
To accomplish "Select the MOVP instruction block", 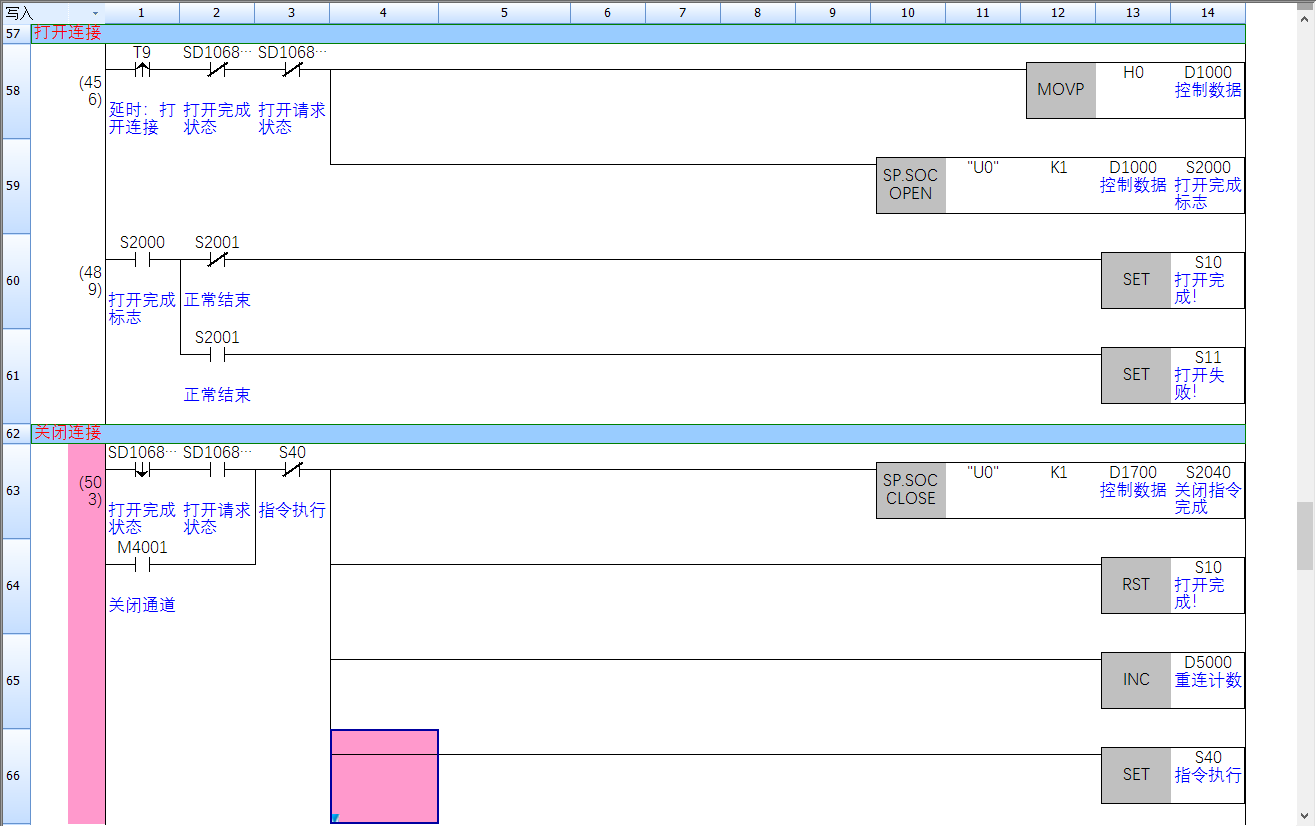I will coord(1060,90).
